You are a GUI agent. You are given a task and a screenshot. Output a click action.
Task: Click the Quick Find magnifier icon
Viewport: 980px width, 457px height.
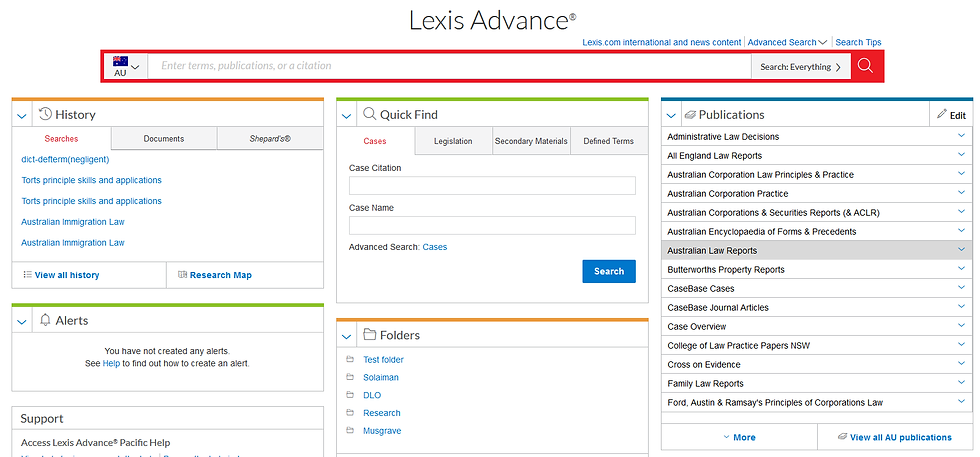(x=369, y=114)
